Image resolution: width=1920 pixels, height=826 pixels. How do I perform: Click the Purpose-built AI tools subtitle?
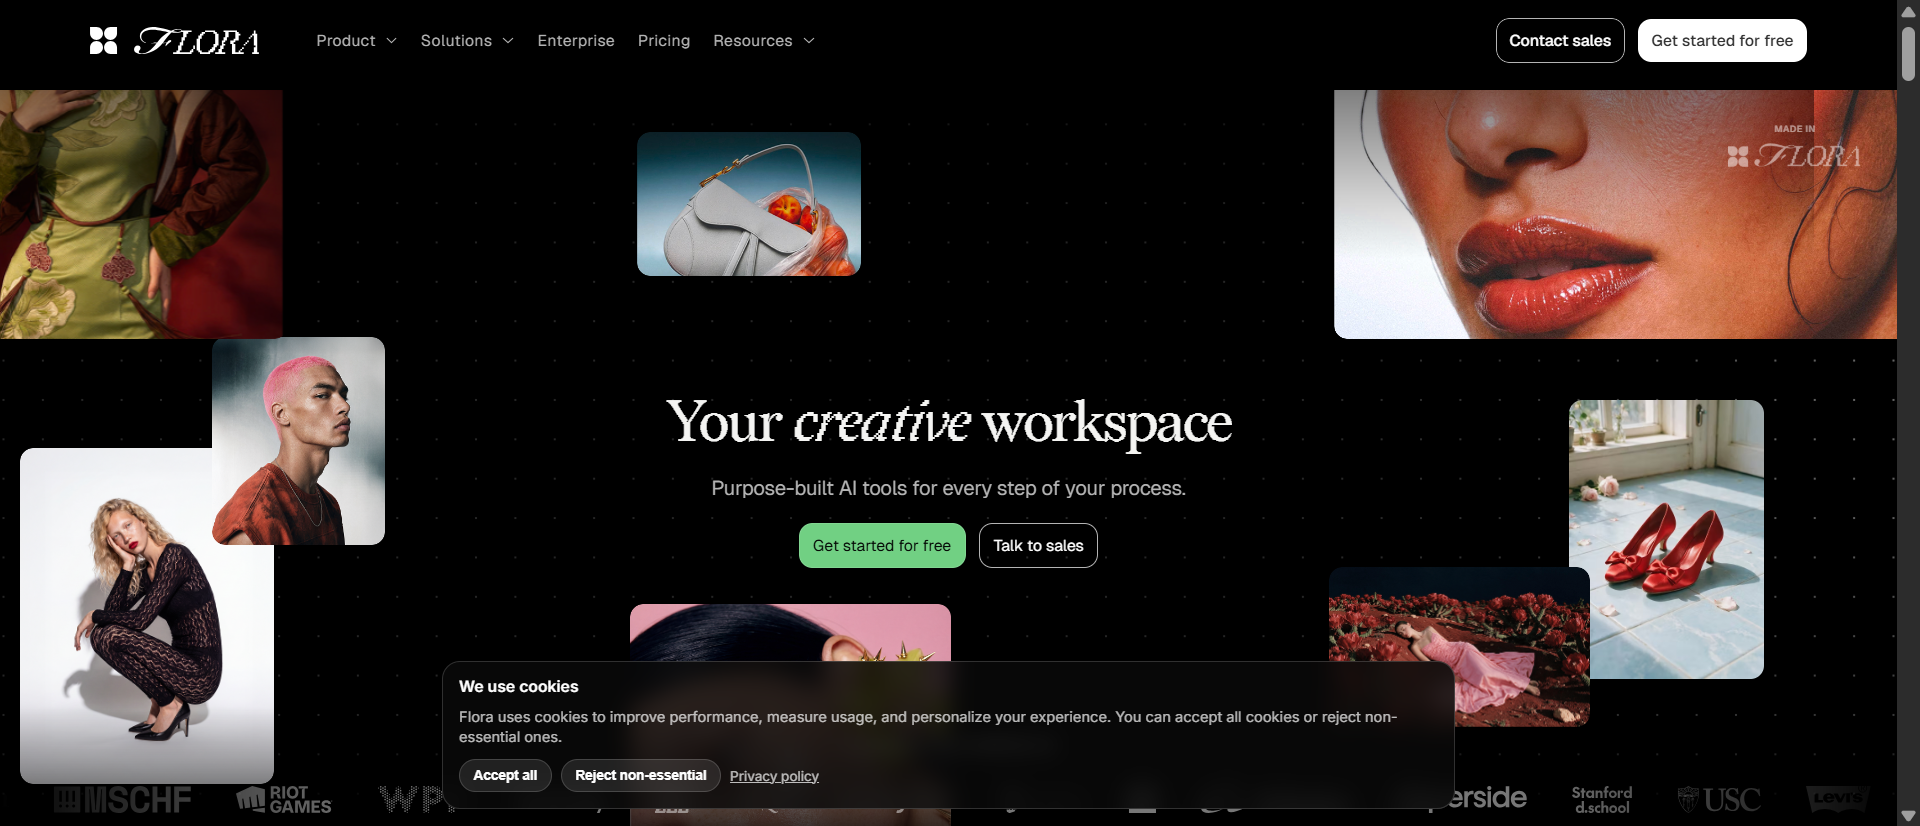point(948,488)
